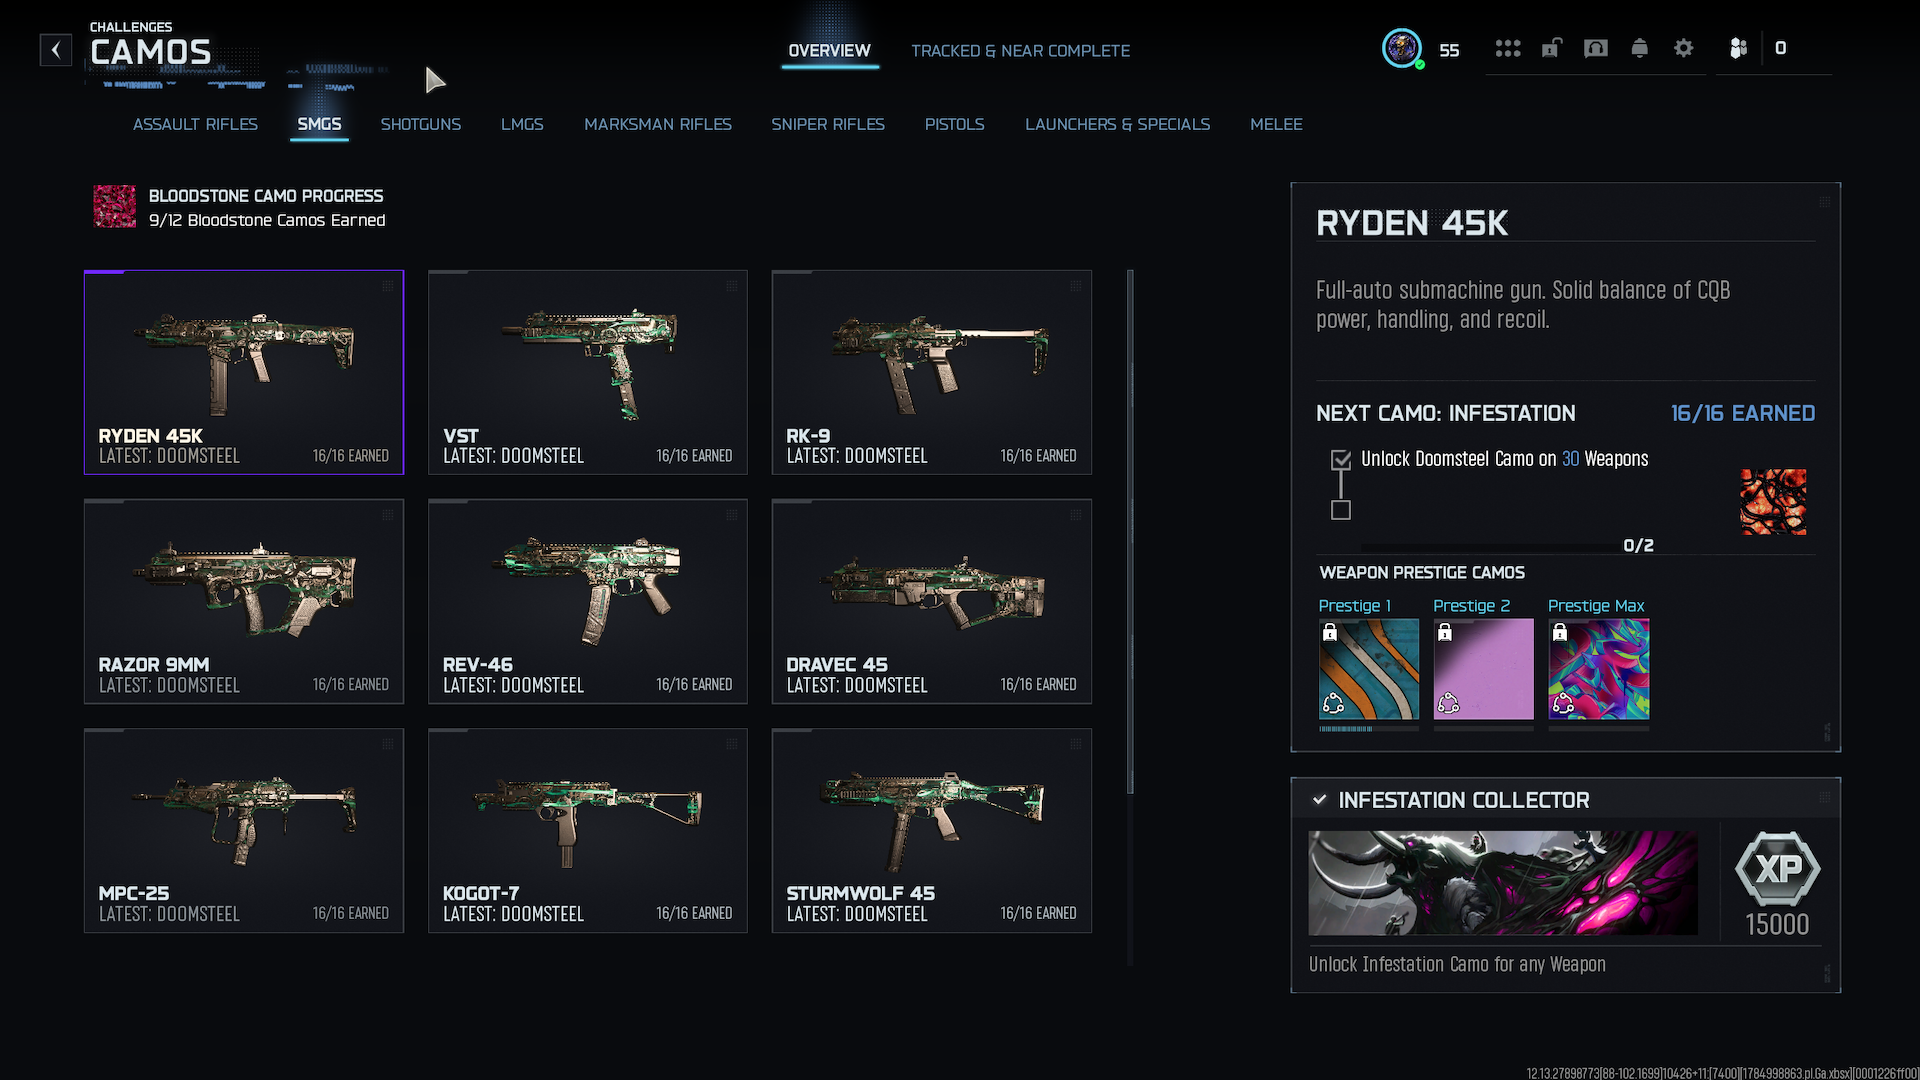Open the player profile avatar
This screenshot has width=1920, height=1080.
pos(1402,48)
